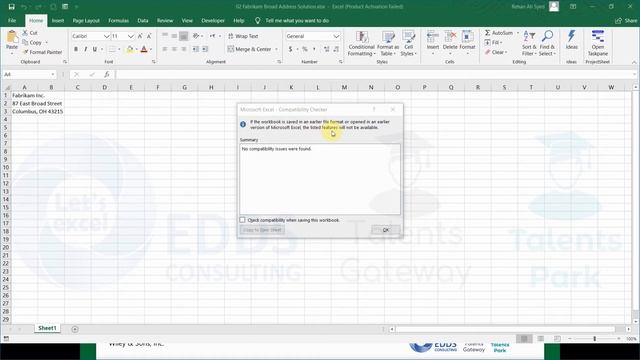The height and width of the screenshot is (360, 640).
Task: Switch to the Insert tab
Action: (x=58, y=20)
